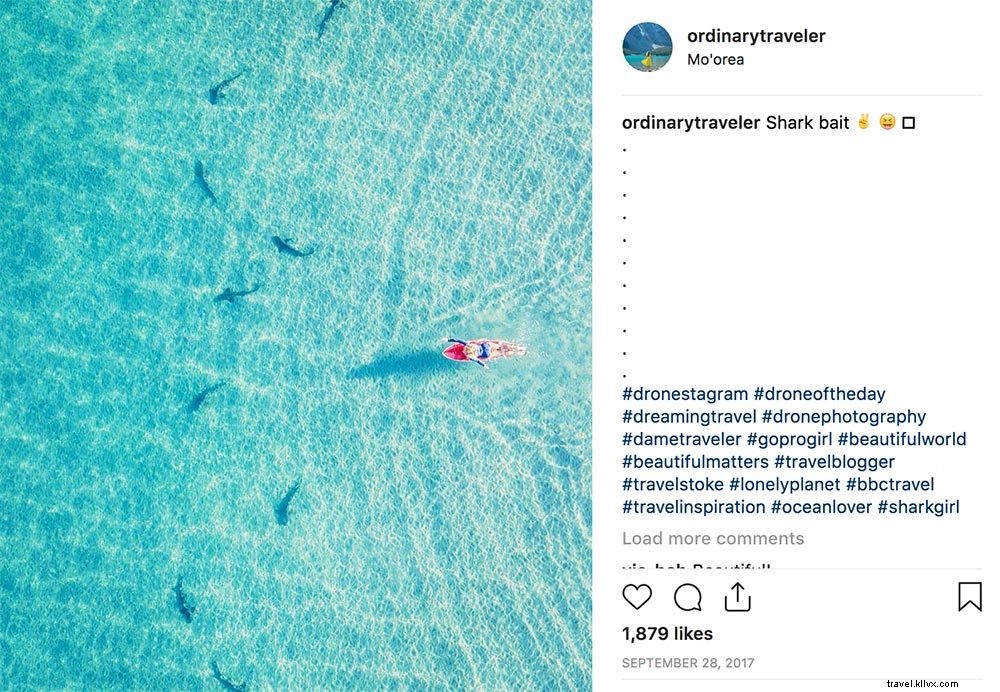
Task: Open comments using the speech bubble icon
Action: coord(685,597)
